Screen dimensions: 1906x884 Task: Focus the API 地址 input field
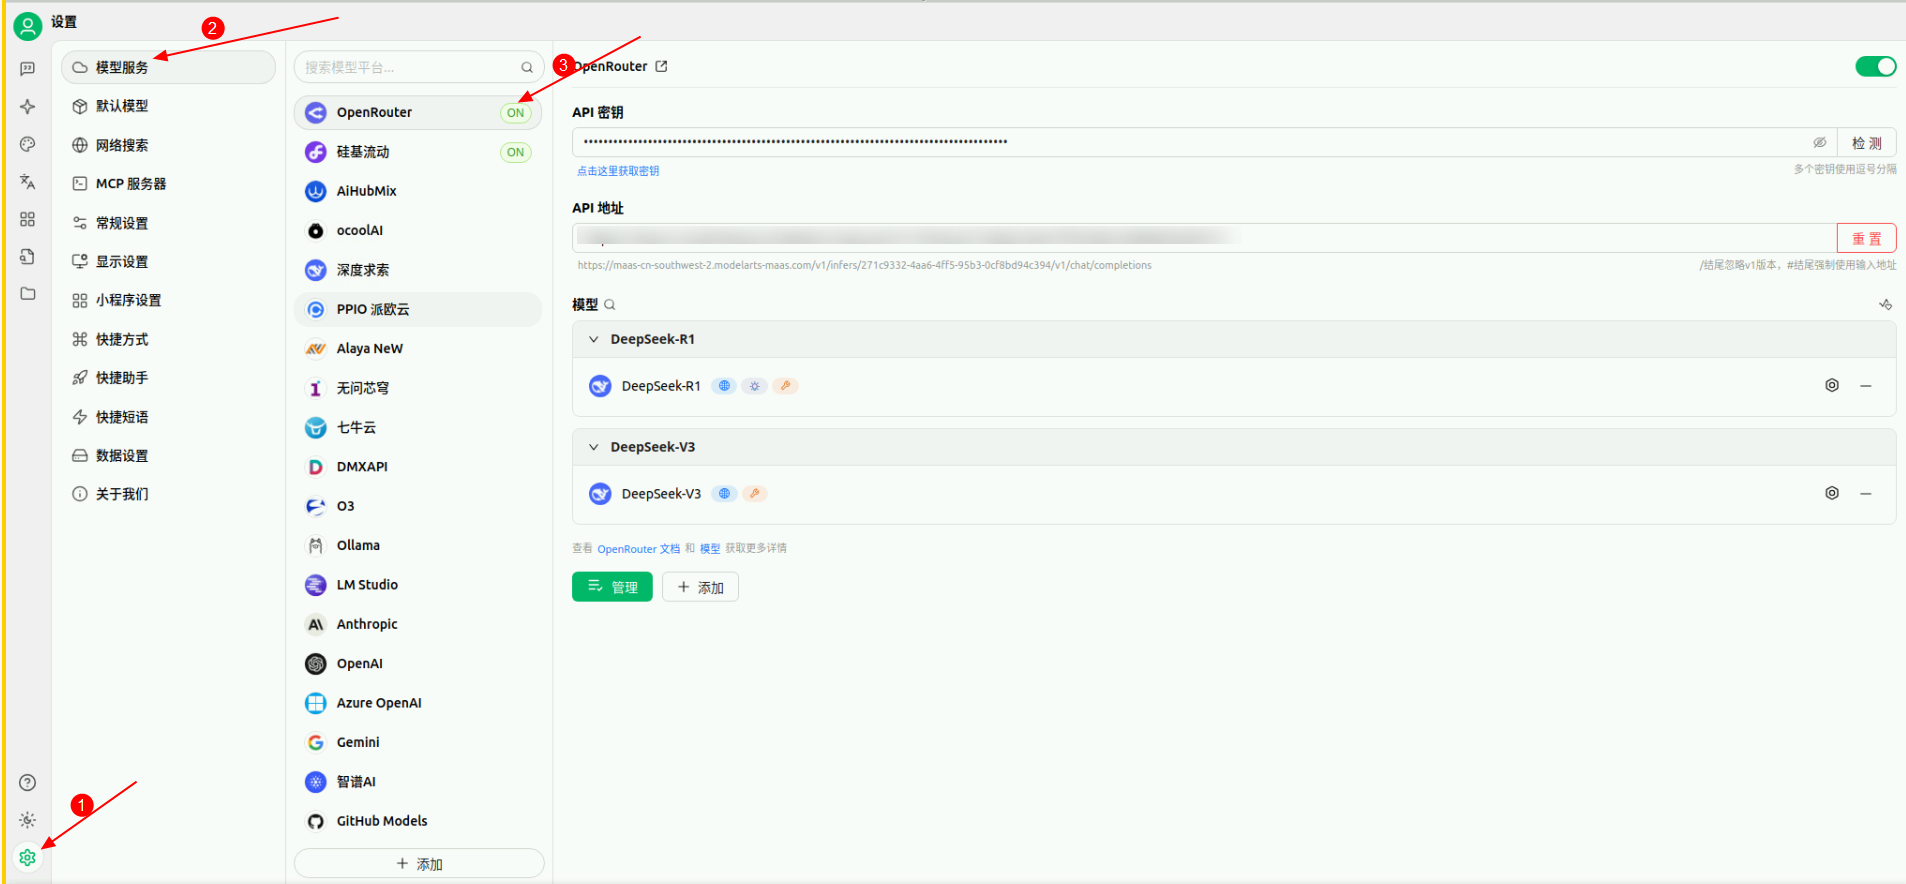(1204, 238)
